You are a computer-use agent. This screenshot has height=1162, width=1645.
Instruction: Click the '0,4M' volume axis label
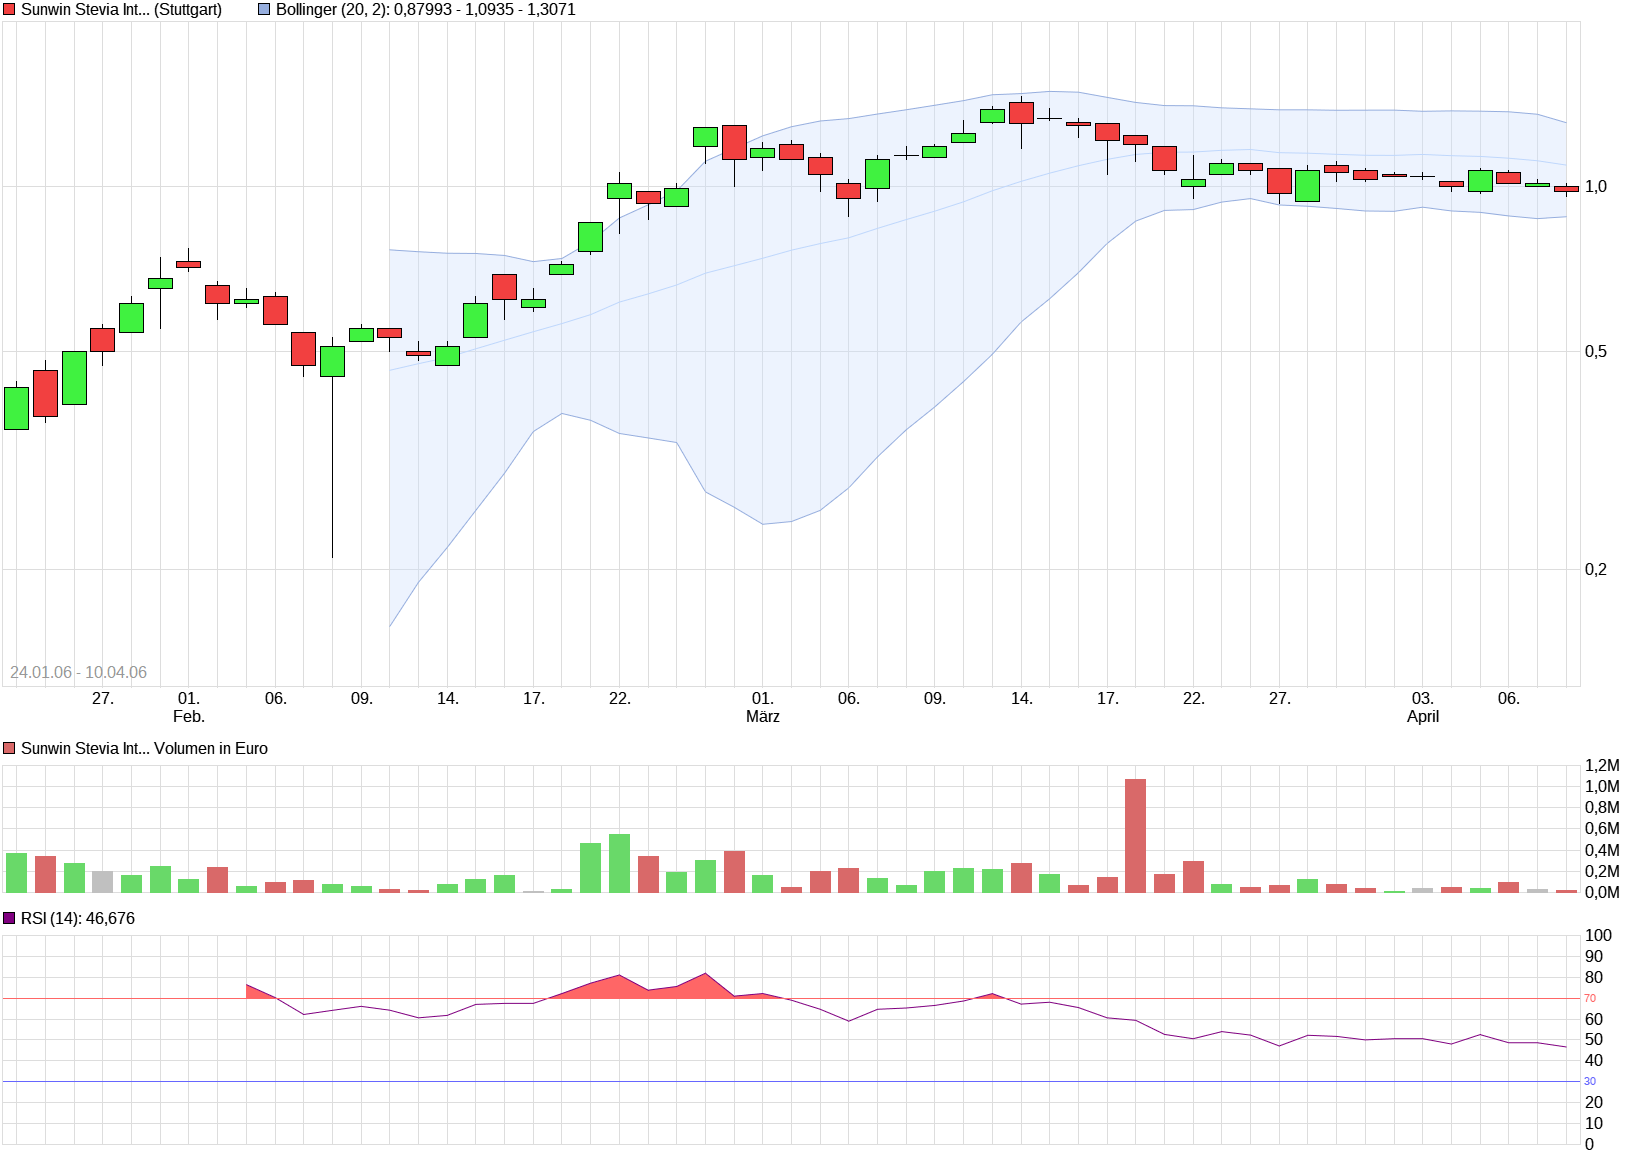click(x=1602, y=851)
